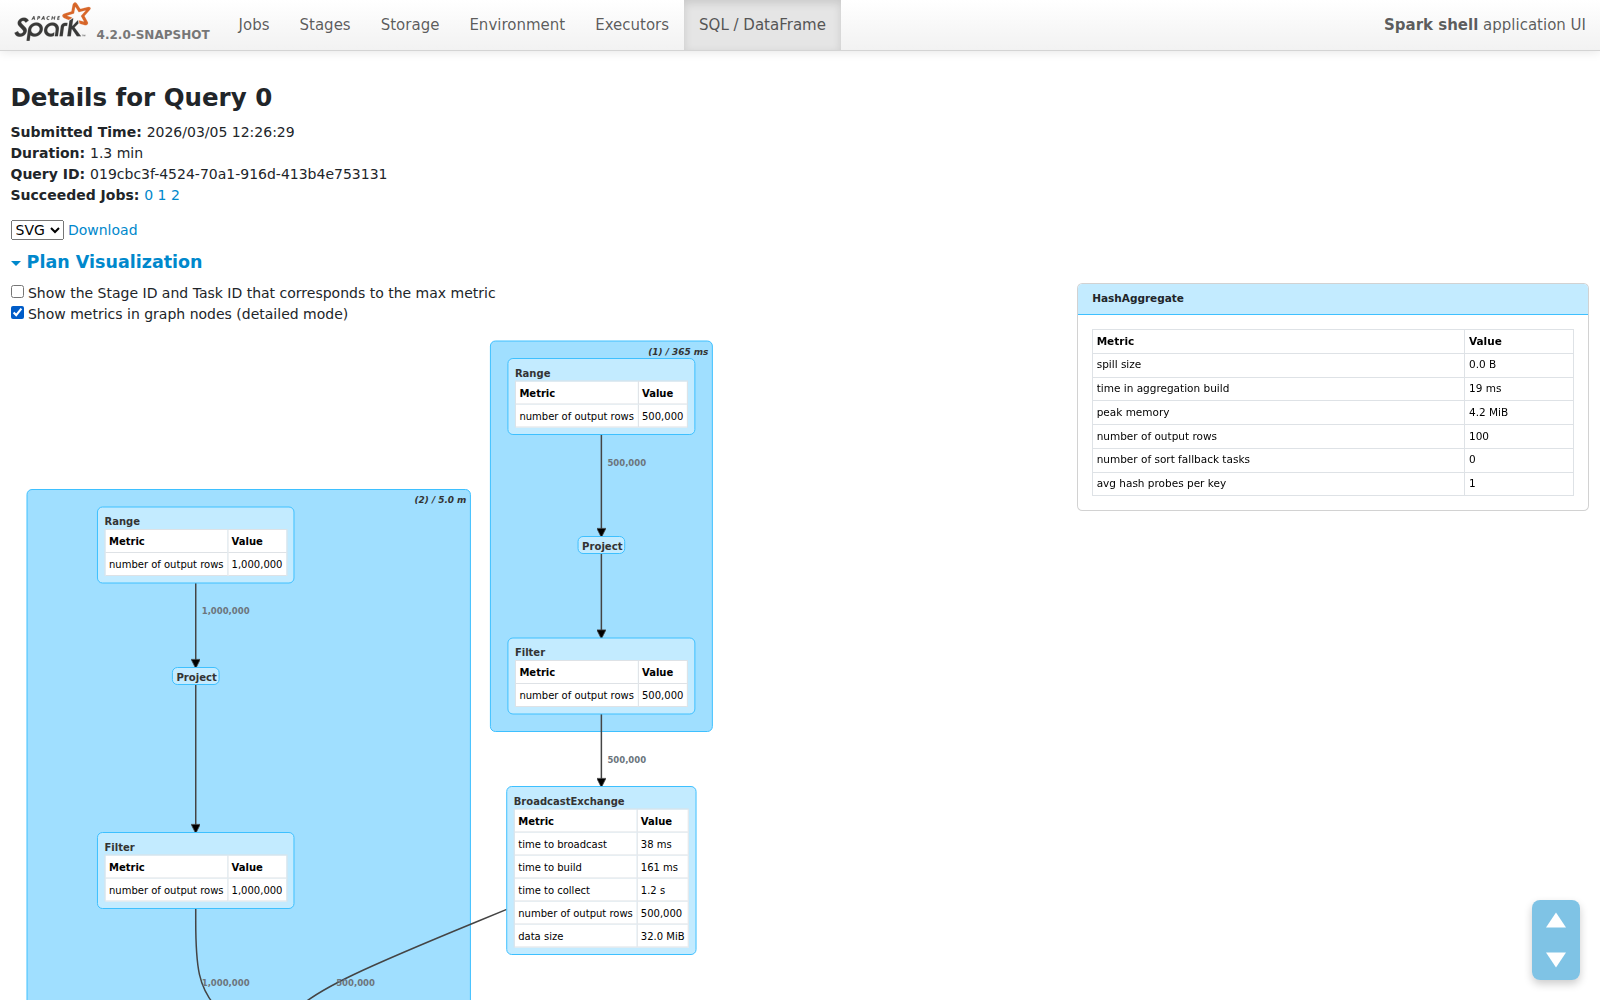Open succeeded job 1 link
This screenshot has height=1000, width=1600.
[x=162, y=195]
